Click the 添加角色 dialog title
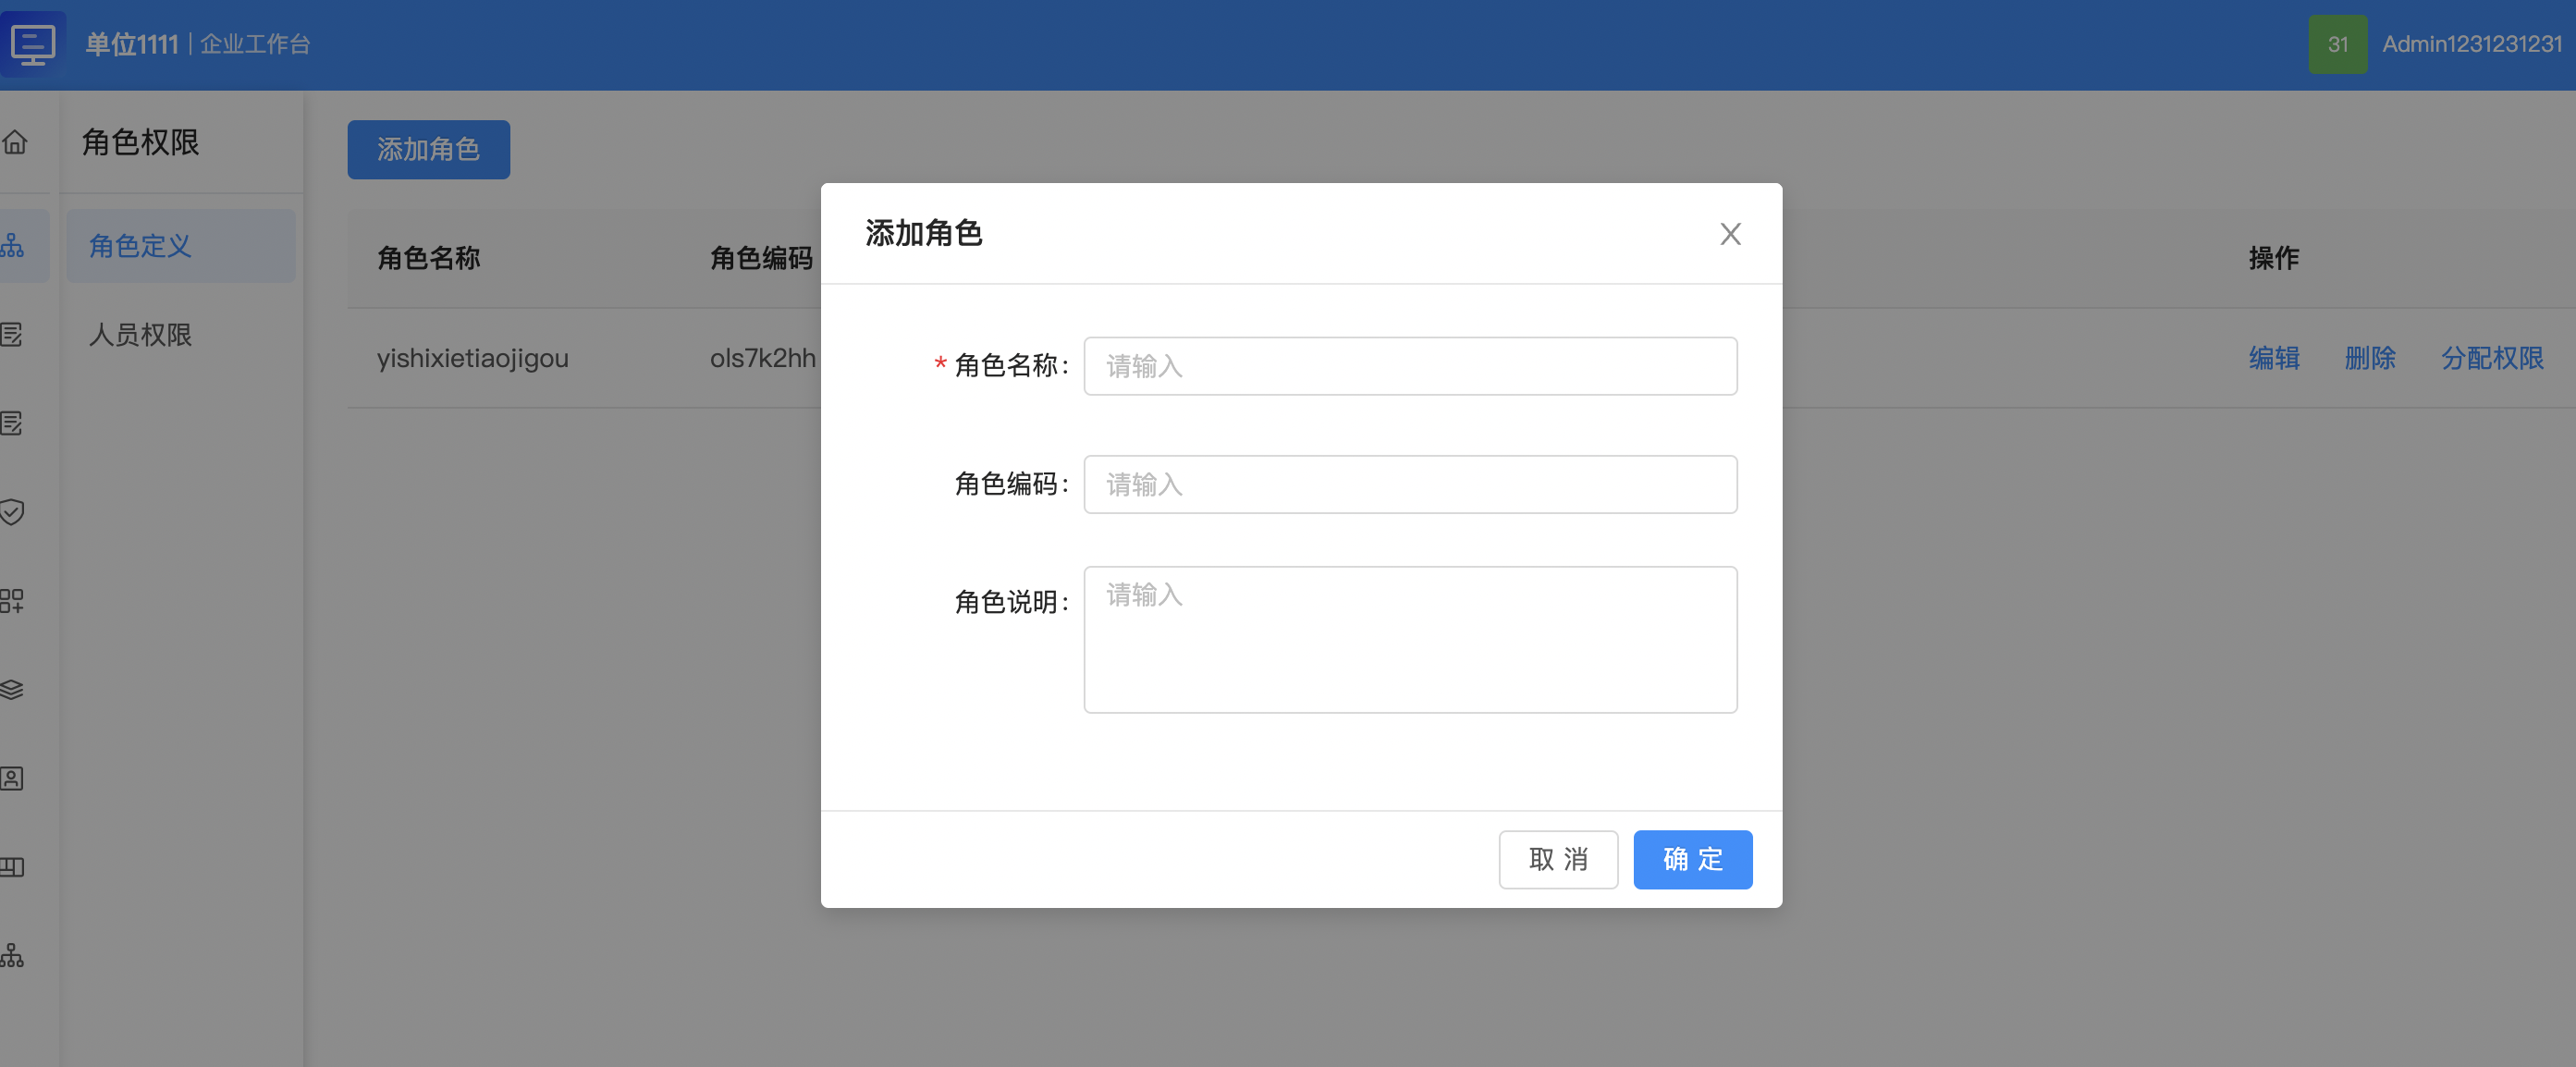Screen dimensions: 2576x1067 click(x=923, y=233)
